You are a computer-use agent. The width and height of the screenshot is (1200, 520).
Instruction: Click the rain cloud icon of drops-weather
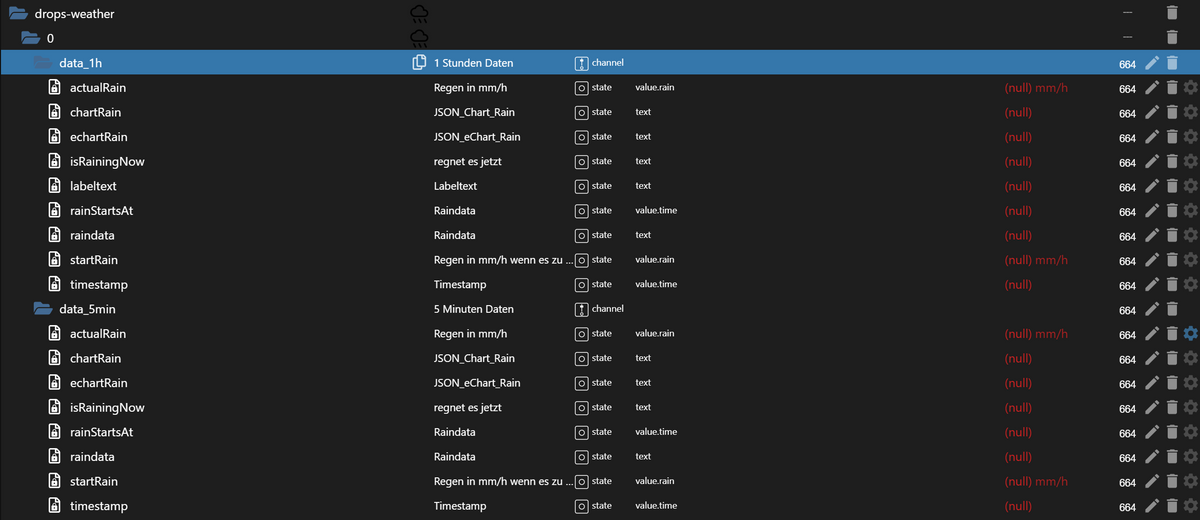(x=420, y=14)
